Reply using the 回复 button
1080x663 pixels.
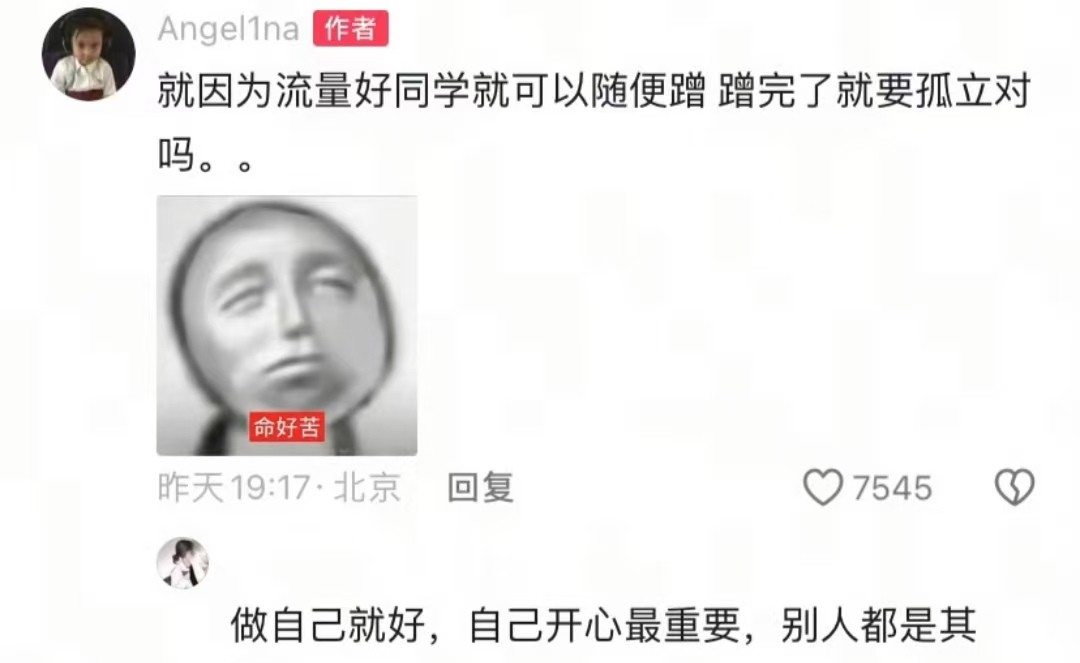(481, 487)
